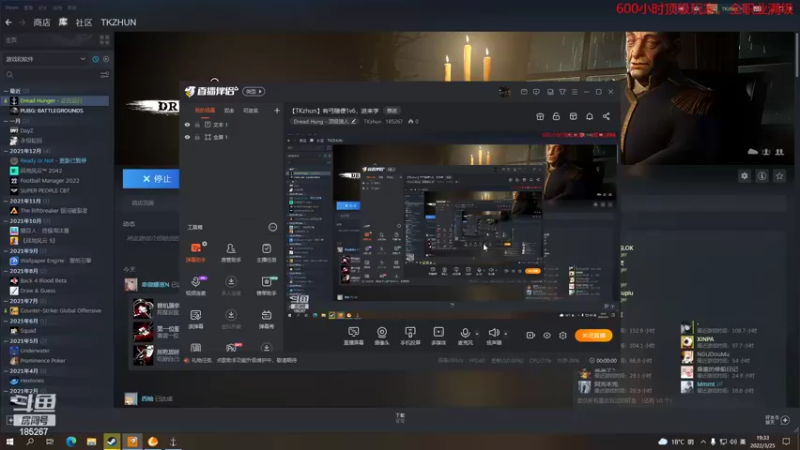Toggle preview eye icon near 关闭直播
The height and width of the screenshot is (450, 800).
(547, 335)
